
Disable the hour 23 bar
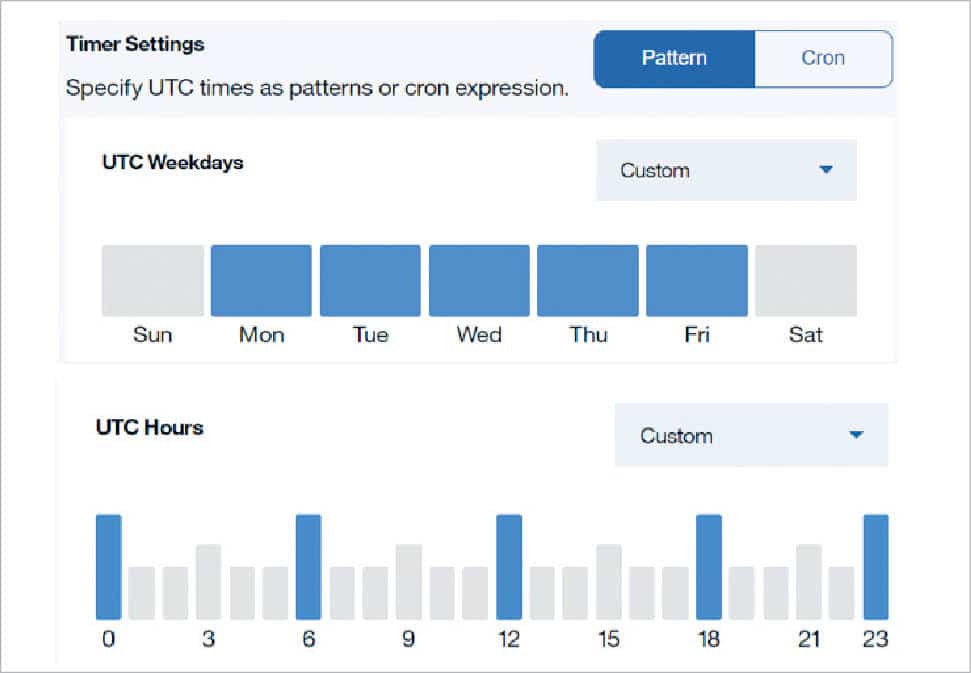coord(876,567)
